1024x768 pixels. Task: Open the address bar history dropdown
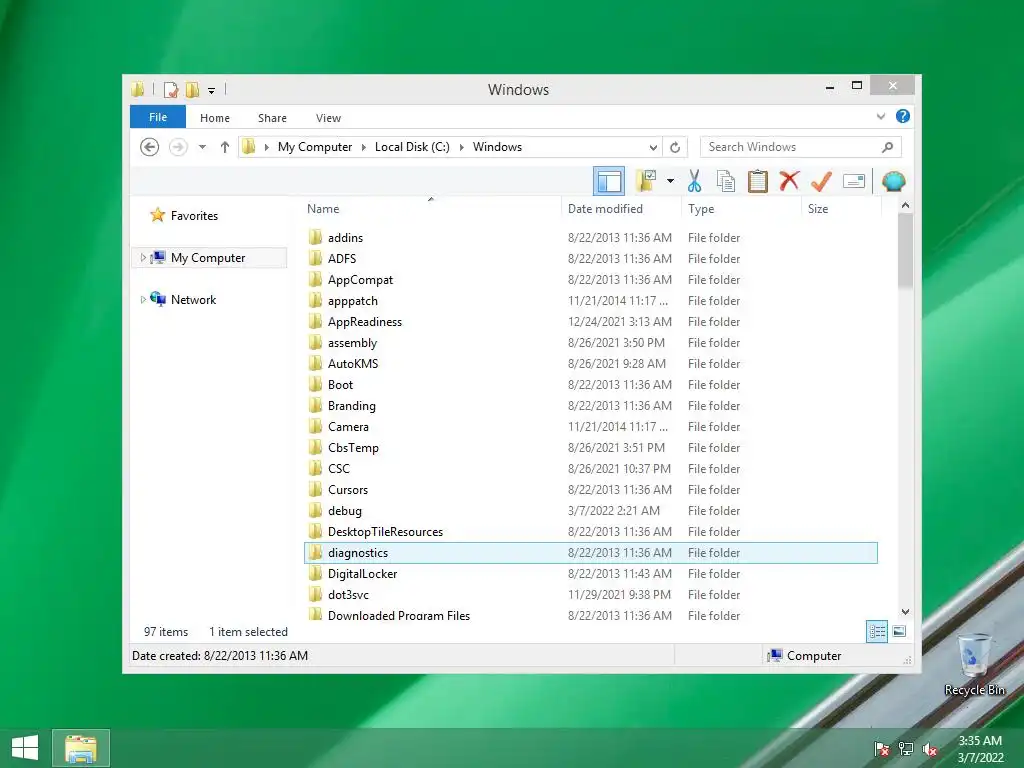click(x=653, y=147)
